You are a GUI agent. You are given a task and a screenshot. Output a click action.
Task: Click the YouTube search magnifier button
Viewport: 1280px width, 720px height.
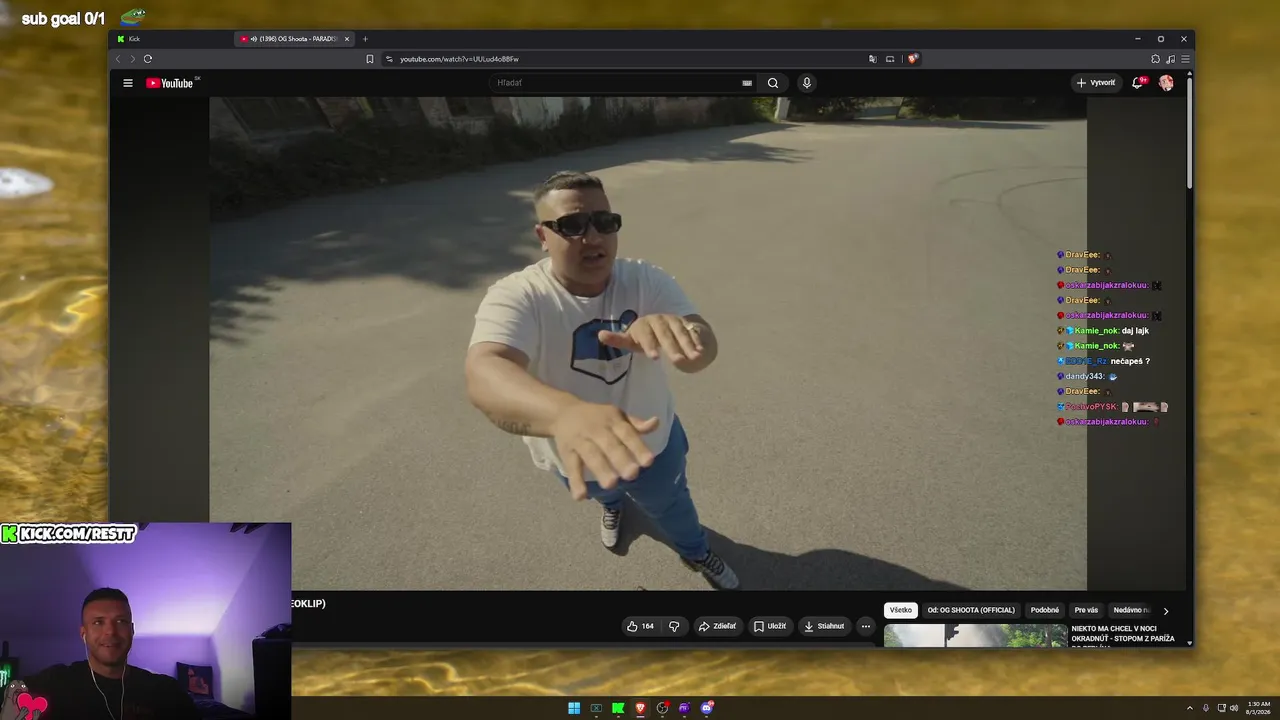point(773,83)
